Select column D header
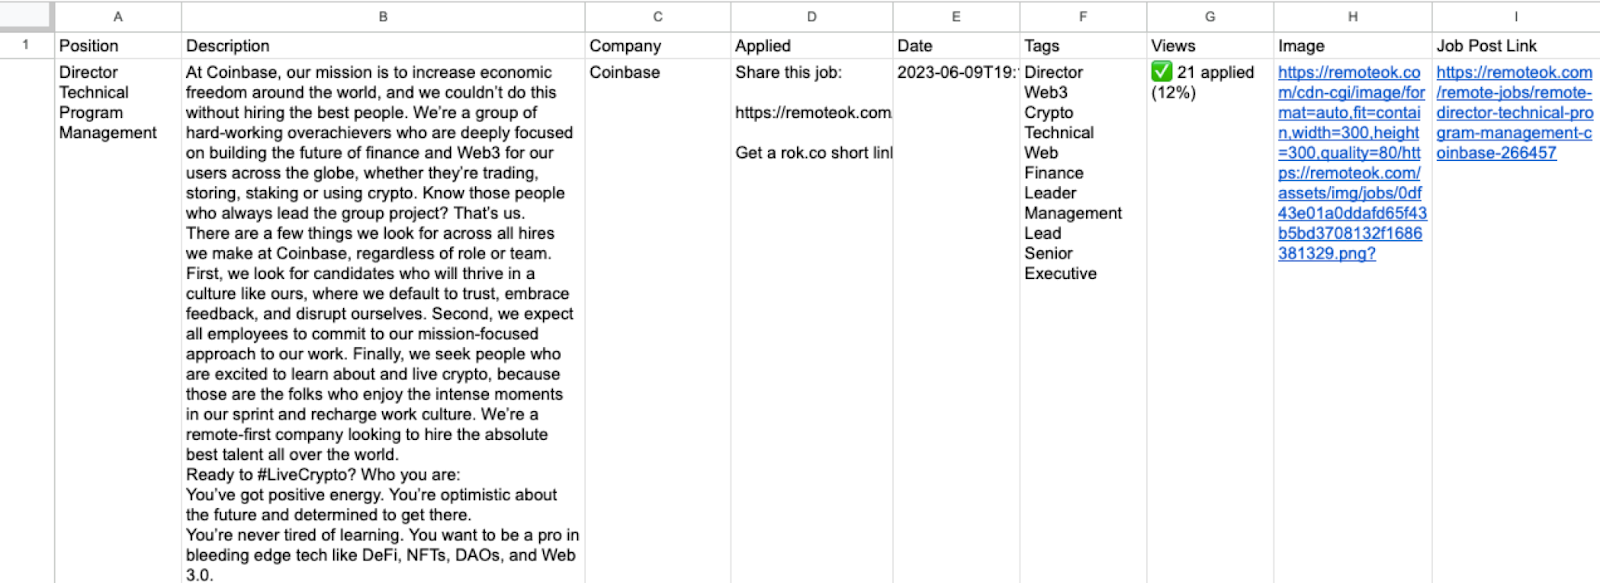Image resolution: width=1600 pixels, height=583 pixels. pos(810,16)
